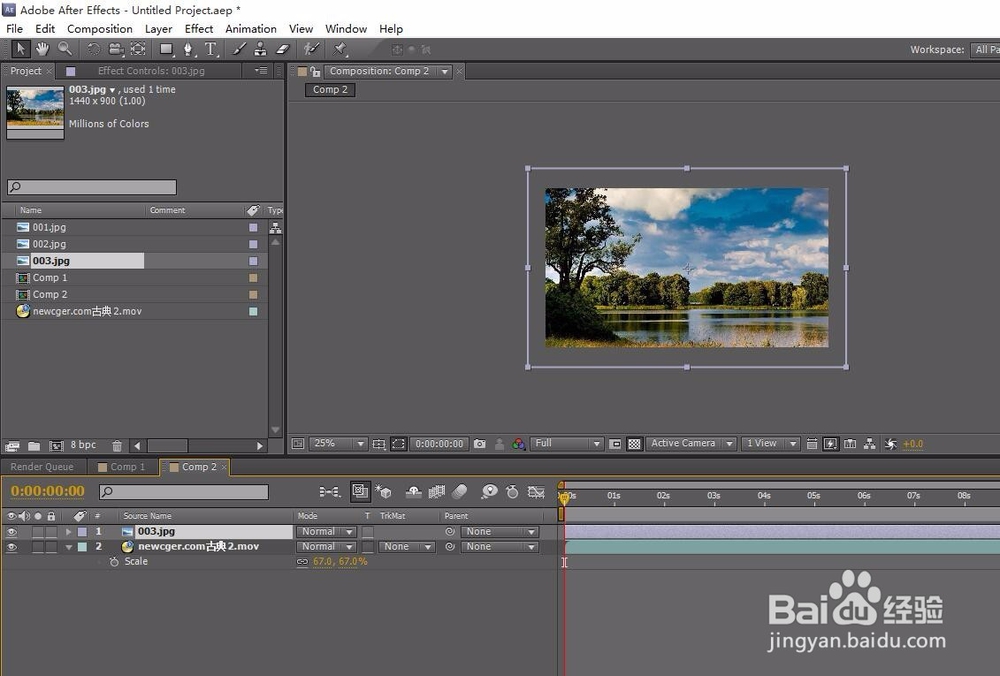Open the Layer menu
Viewport: 1000px width, 676px height.
(158, 29)
